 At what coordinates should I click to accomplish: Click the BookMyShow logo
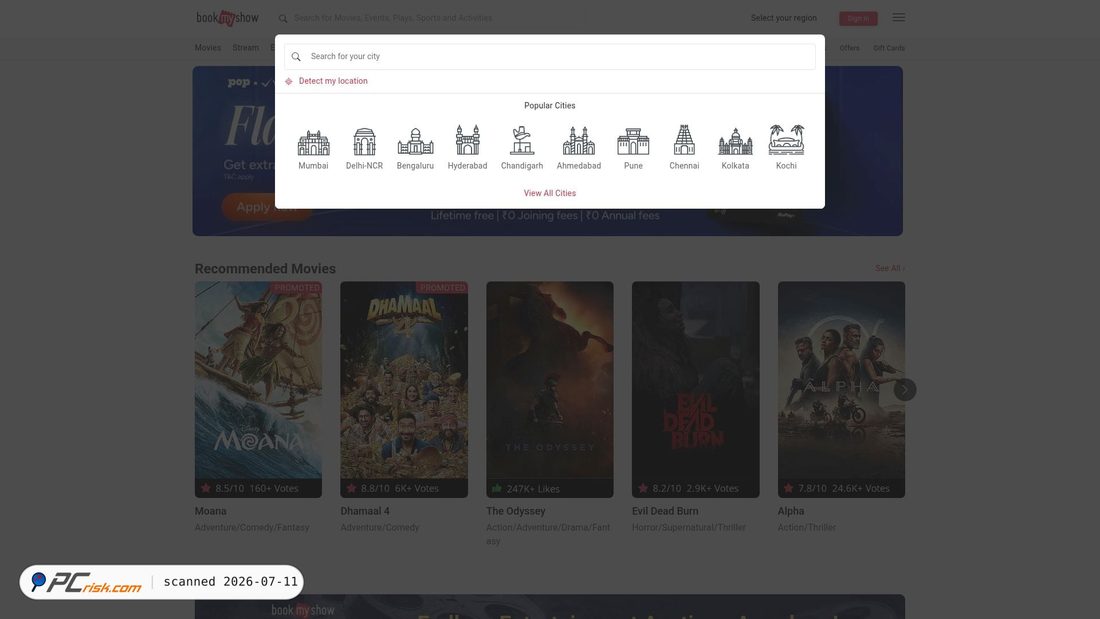click(x=227, y=18)
